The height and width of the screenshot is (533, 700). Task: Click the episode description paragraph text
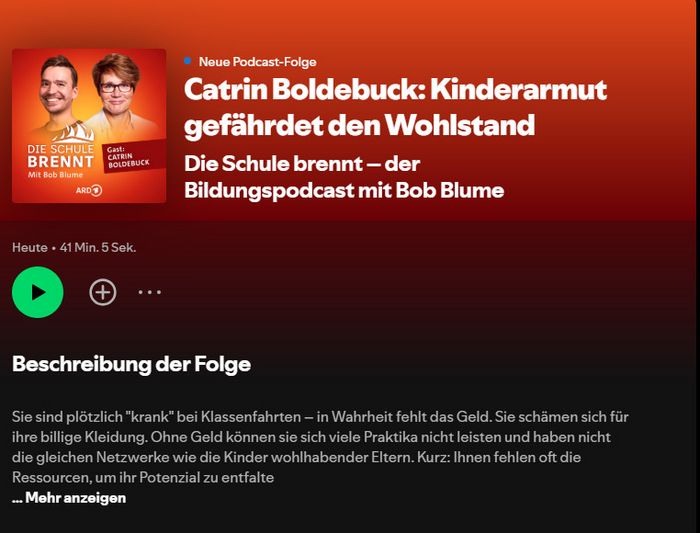coord(320,447)
